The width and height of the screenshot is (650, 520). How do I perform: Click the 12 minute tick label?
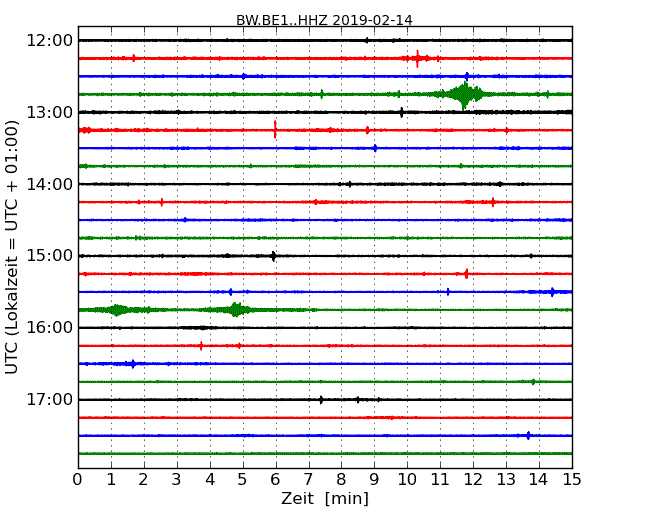tap(473, 479)
